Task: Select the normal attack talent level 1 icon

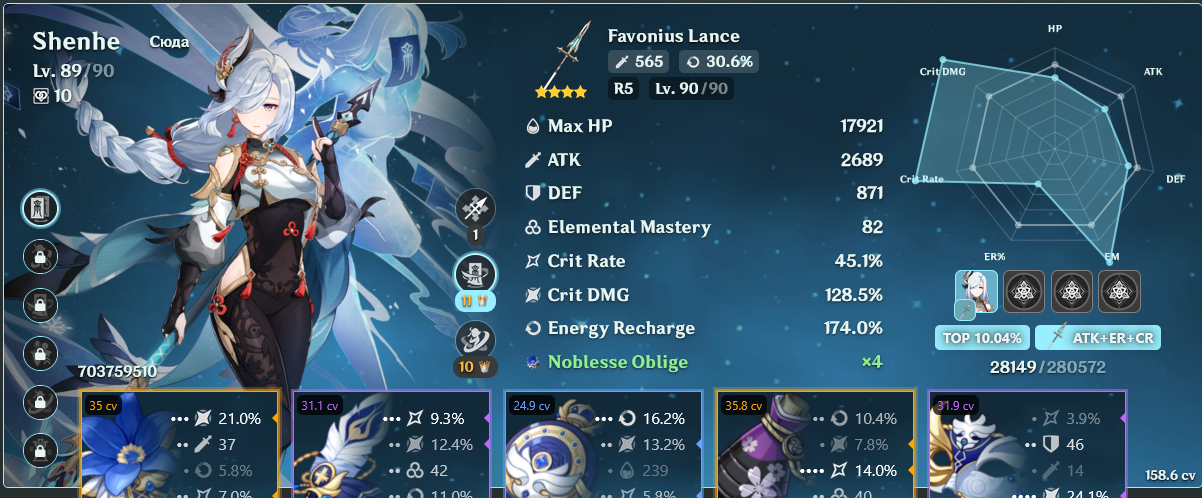Action: point(476,208)
